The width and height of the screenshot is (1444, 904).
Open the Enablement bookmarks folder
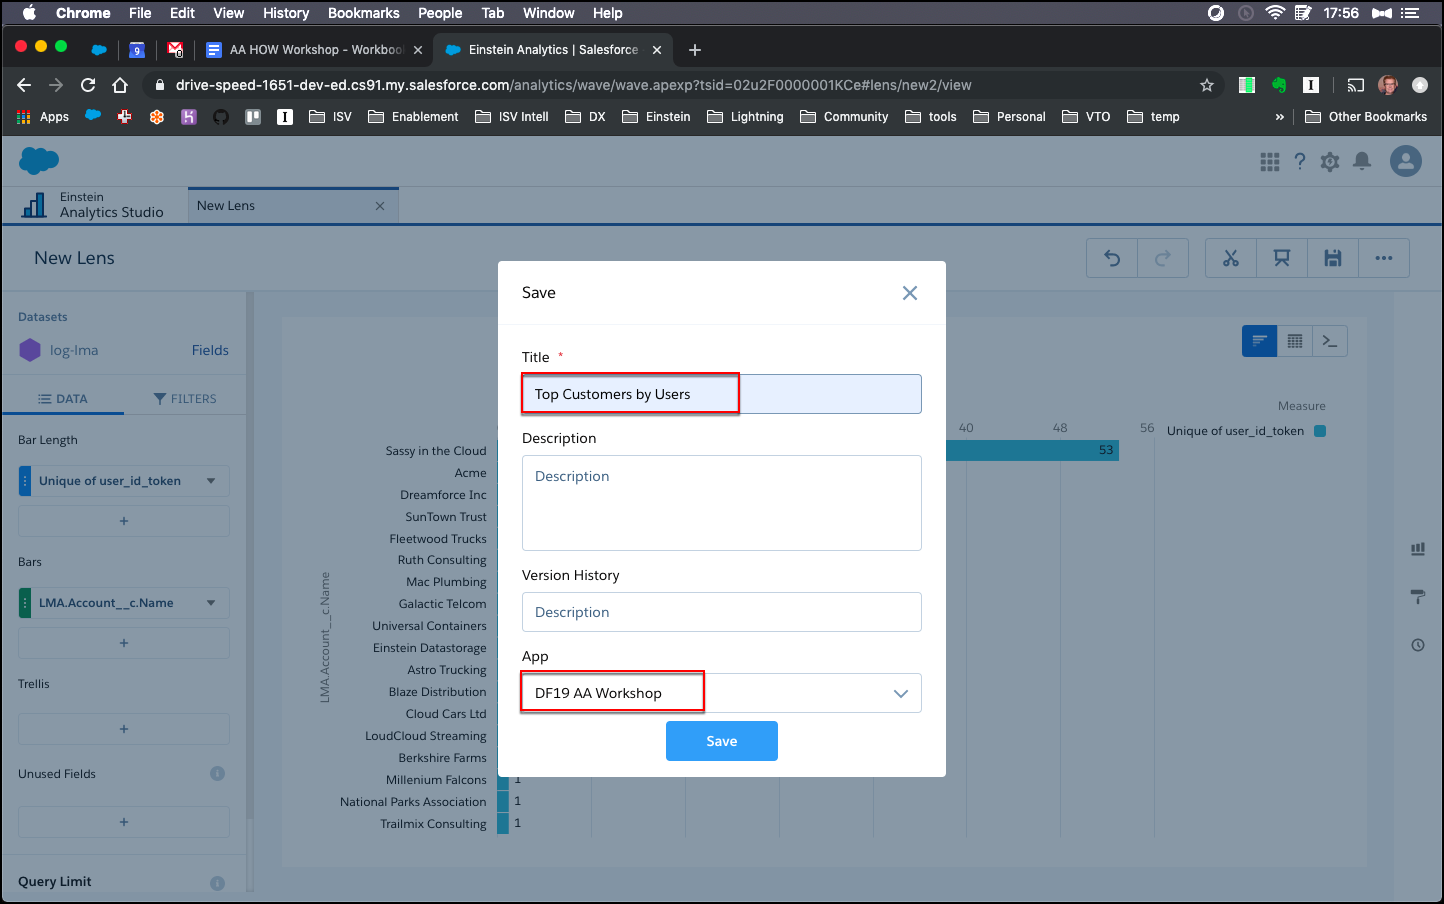click(x=413, y=117)
